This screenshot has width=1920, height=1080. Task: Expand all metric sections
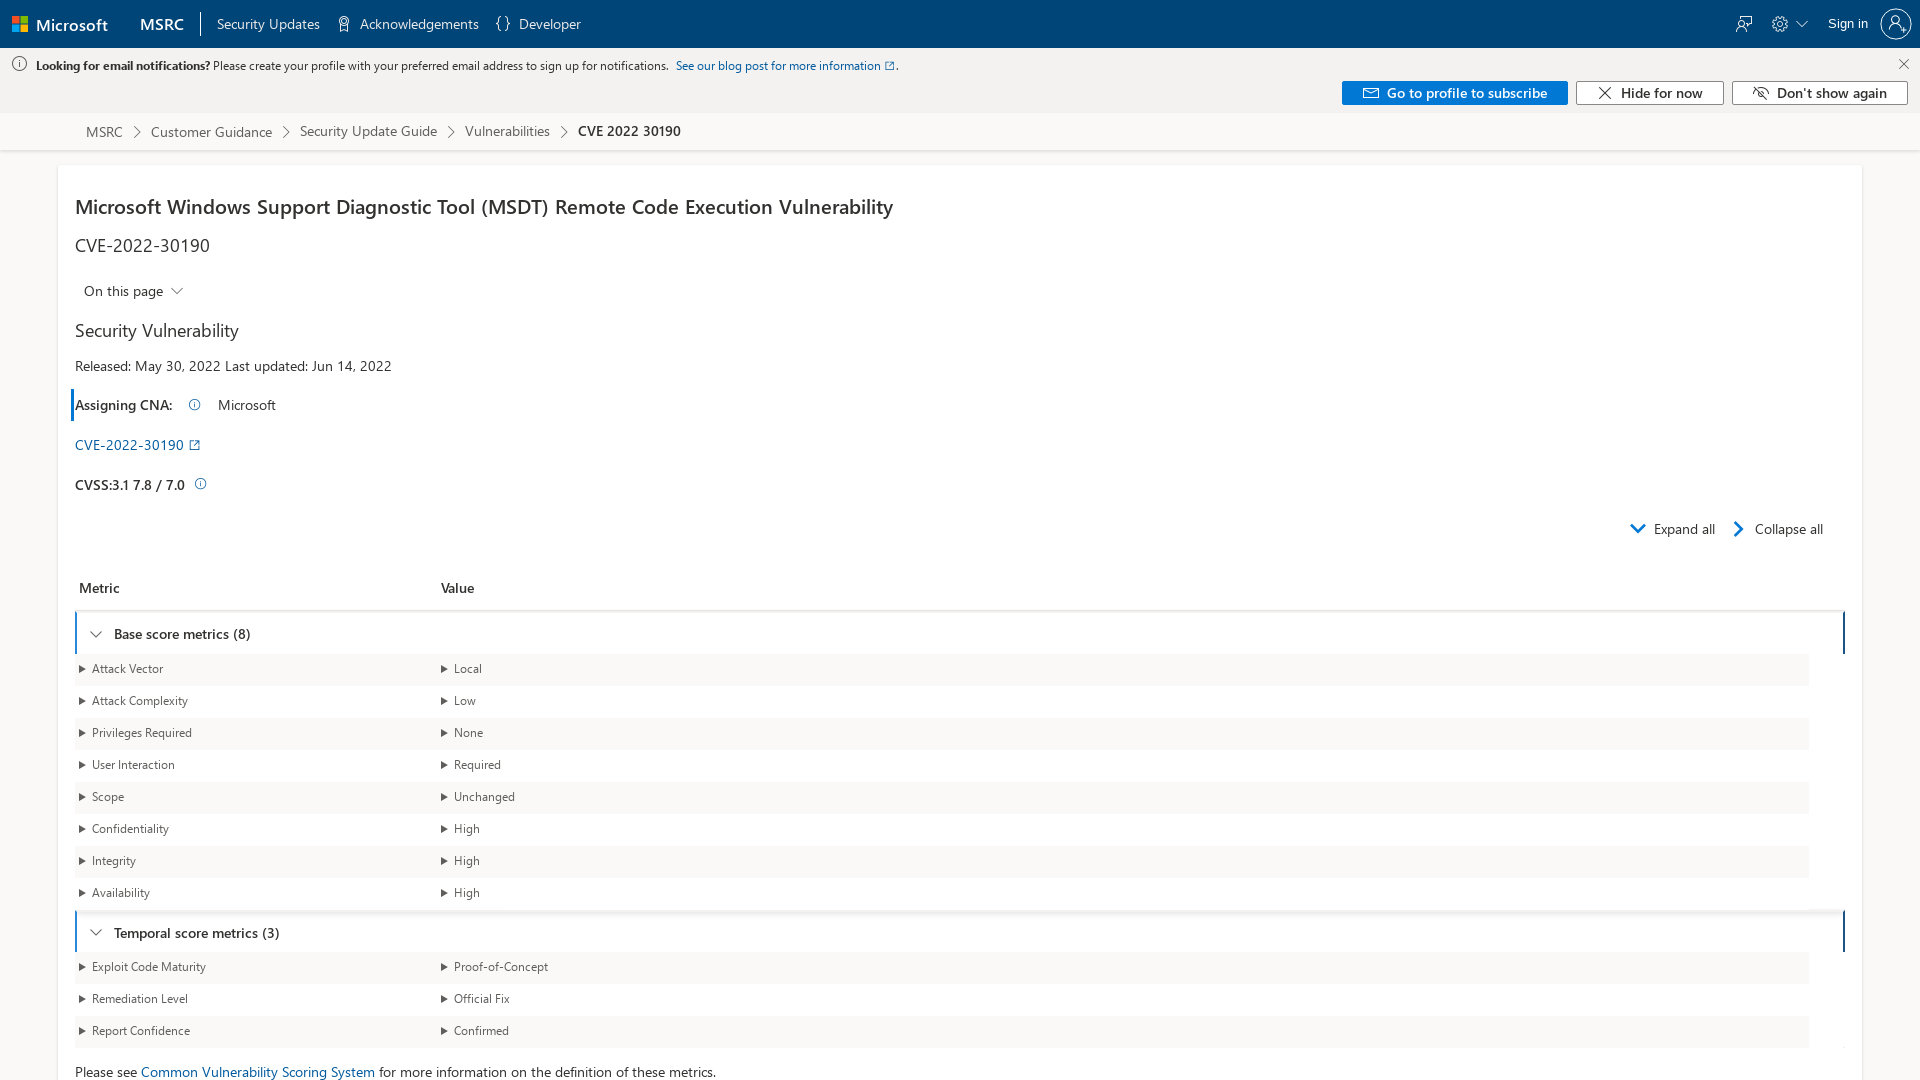tap(1673, 529)
